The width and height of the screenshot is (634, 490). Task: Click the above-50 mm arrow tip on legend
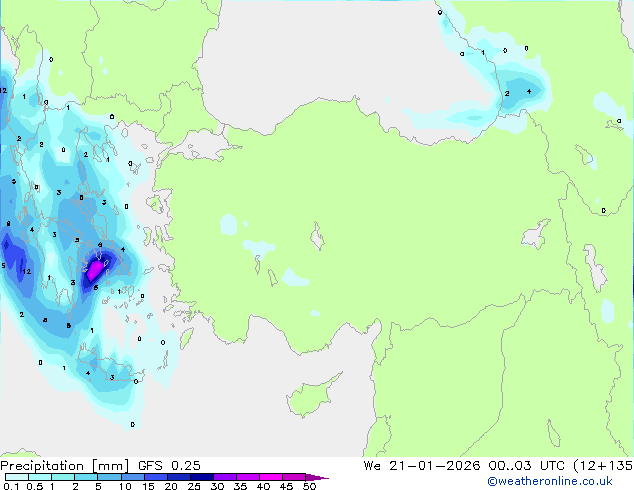[317, 477]
